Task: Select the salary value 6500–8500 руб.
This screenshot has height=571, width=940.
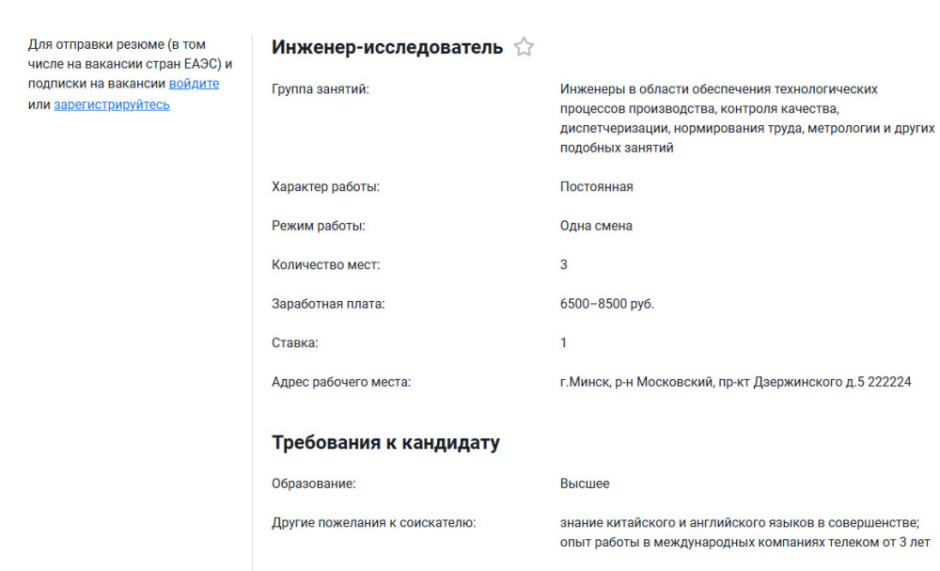Action: (x=606, y=304)
